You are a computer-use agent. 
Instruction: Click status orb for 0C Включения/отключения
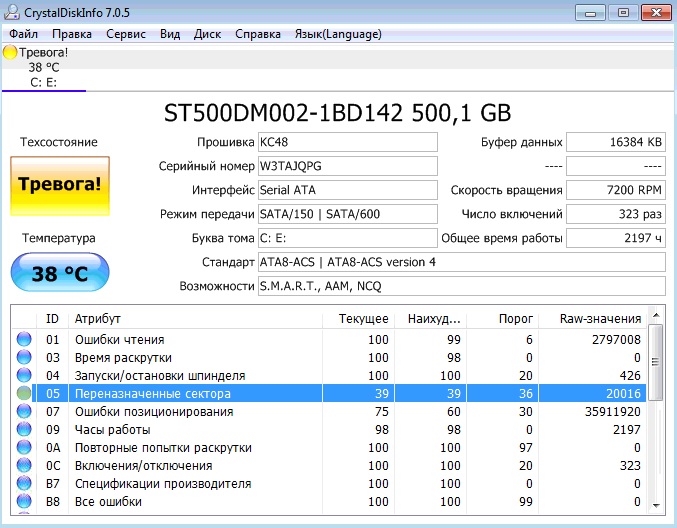click(24, 465)
